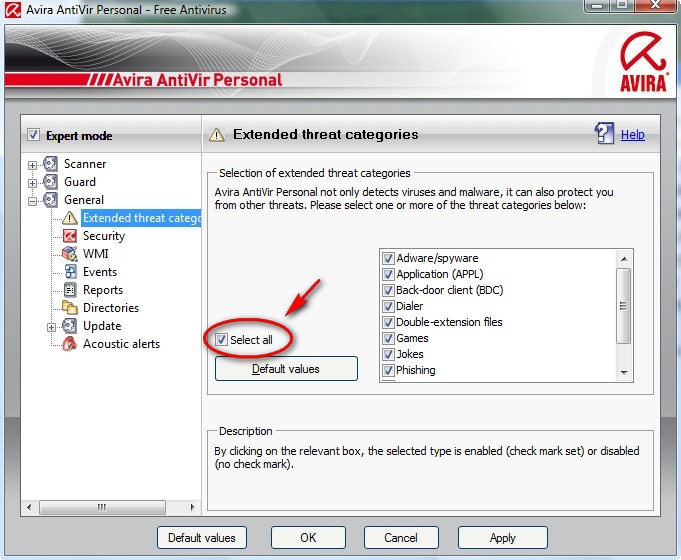Click the Events icon in tree
Image resolution: width=681 pixels, height=560 pixels.
point(70,272)
